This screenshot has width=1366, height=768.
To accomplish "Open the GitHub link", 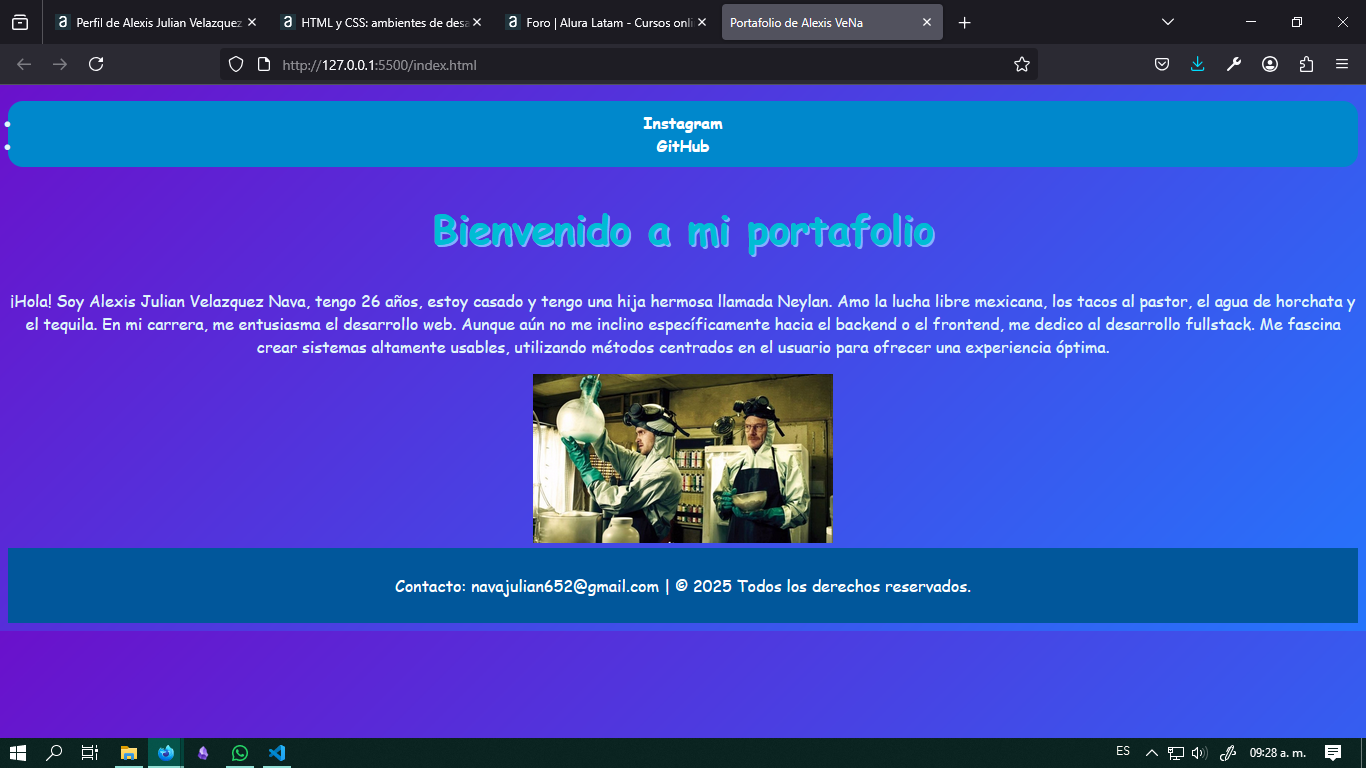I will (x=683, y=146).
